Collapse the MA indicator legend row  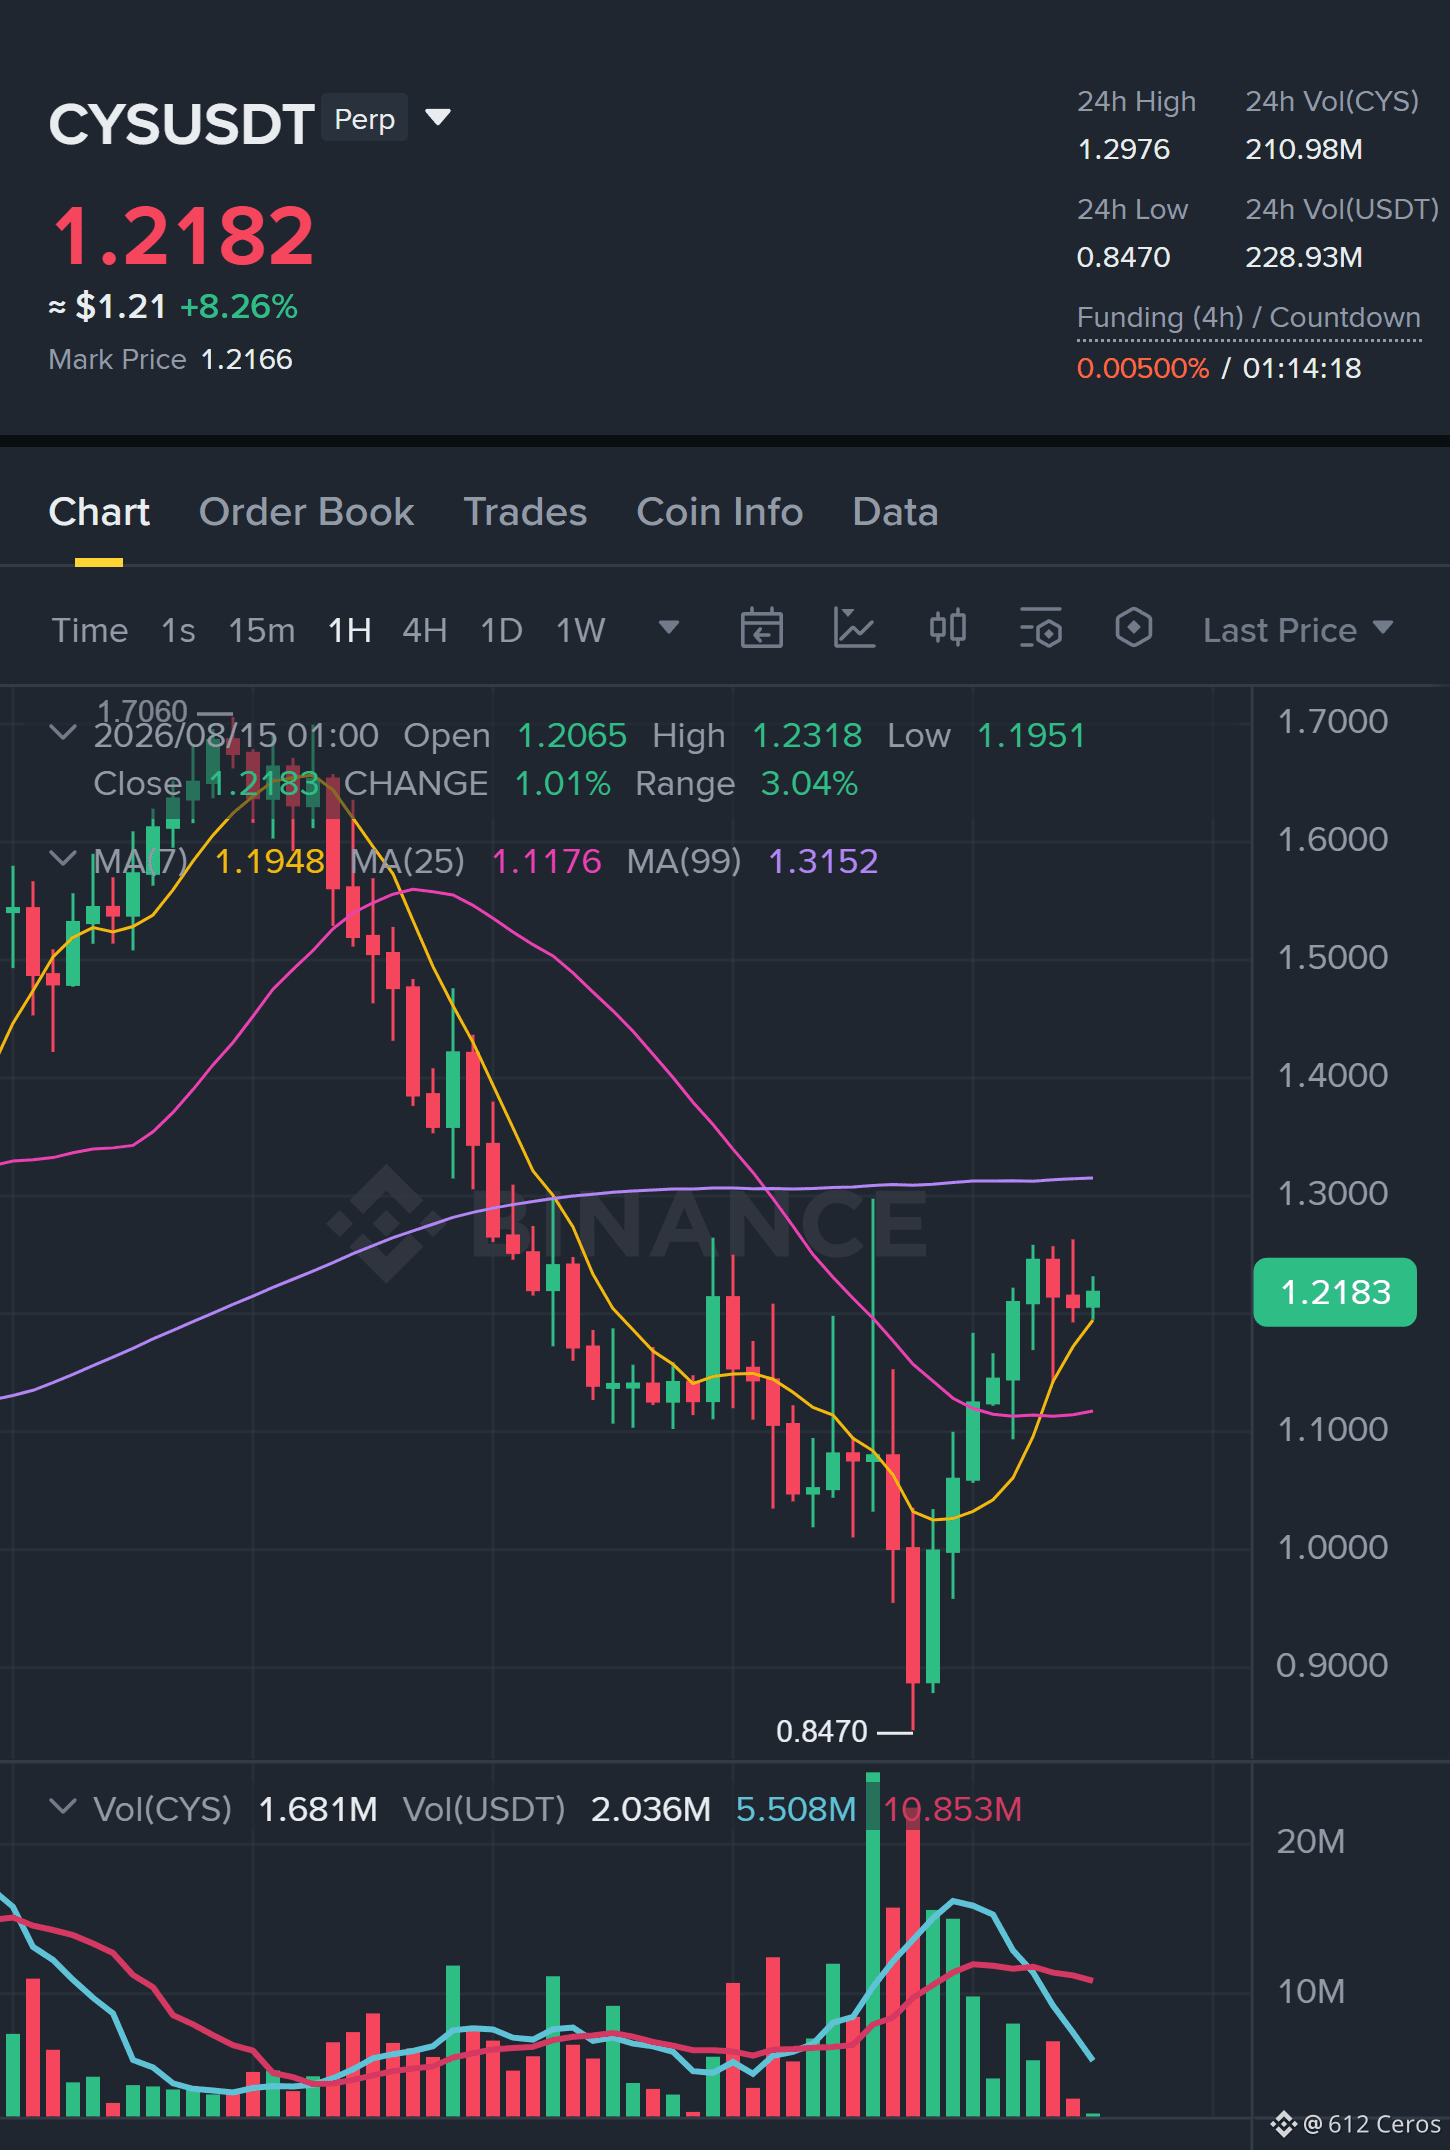63,858
